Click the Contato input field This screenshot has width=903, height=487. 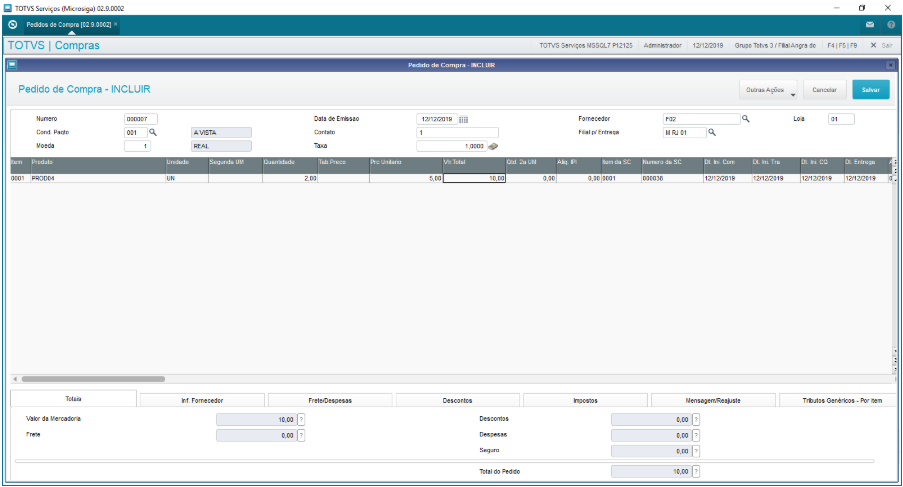click(457, 132)
